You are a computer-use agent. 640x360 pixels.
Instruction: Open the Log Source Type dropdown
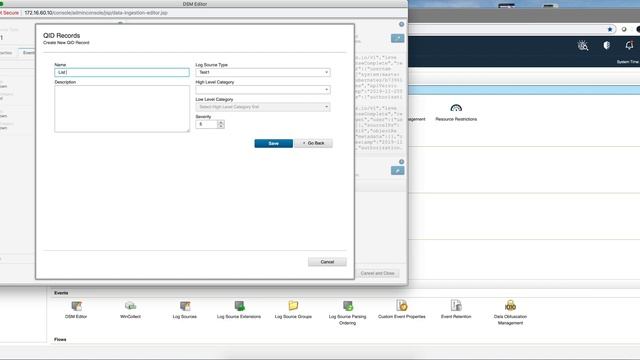tap(263, 72)
